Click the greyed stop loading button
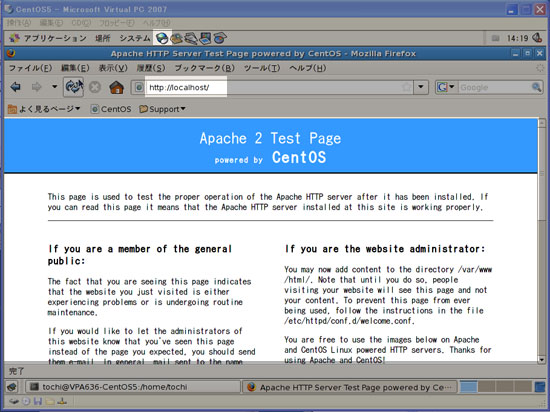This screenshot has width=550, height=412. click(95, 87)
